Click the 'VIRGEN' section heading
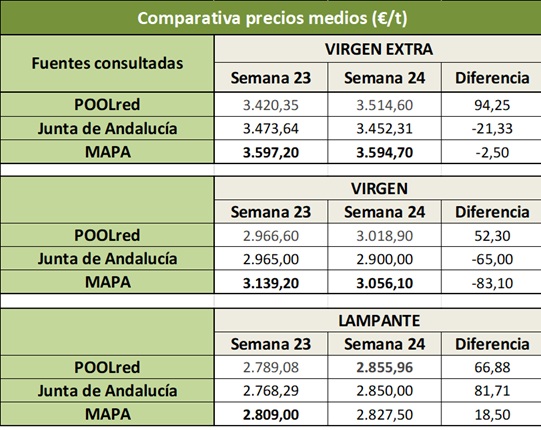Viewport: 541px width, 430px height. [378, 188]
